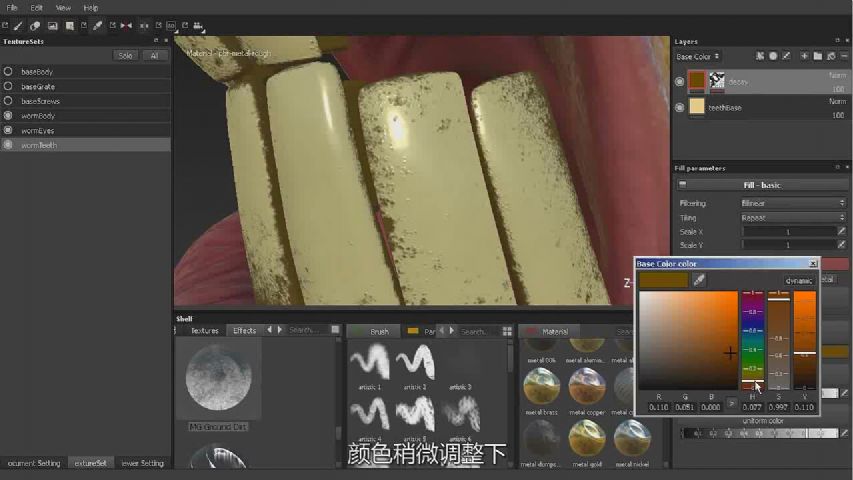The image size is (853, 480).
Task: Open the Filtering bilinear dropdown
Action: (793, 203)
